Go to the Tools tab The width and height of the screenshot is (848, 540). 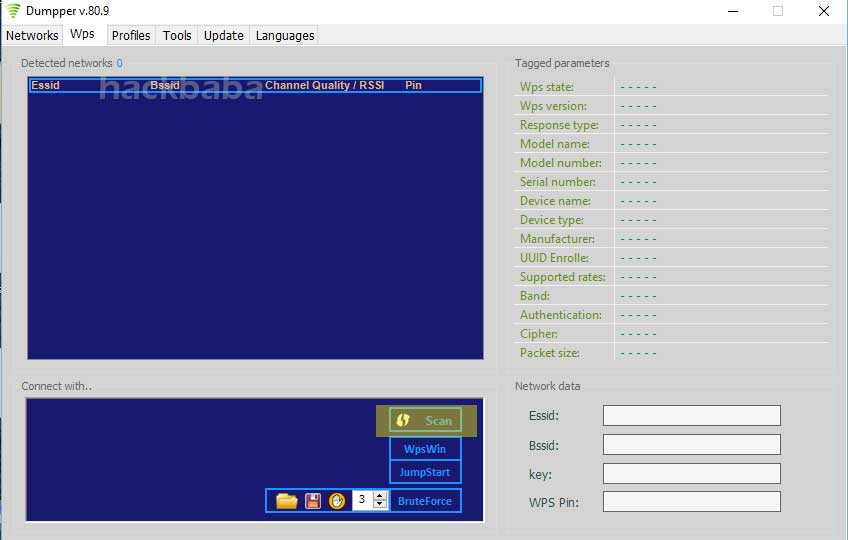[177, 36]
